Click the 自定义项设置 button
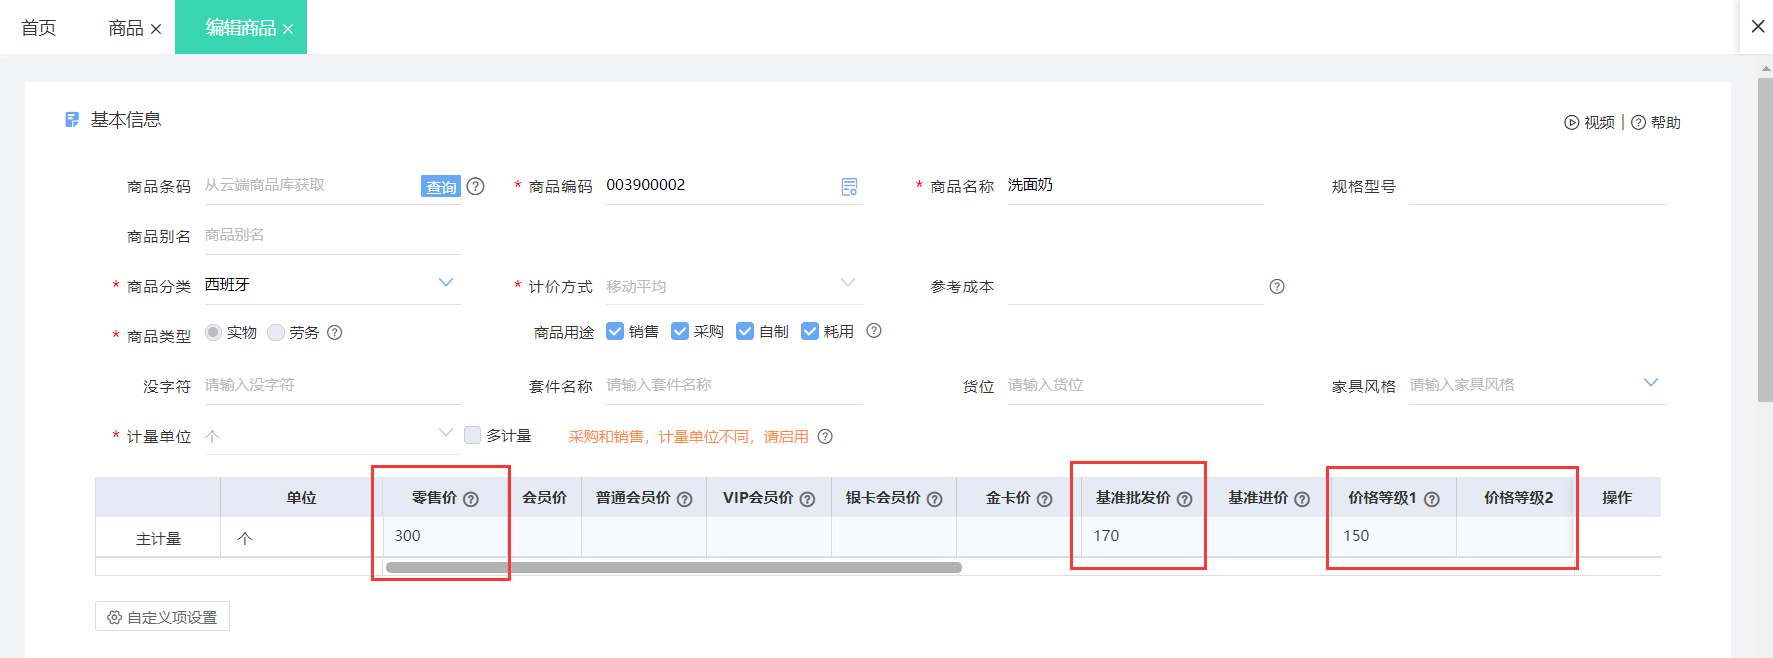Screen dimensions: 1773x658 point(162,617)
